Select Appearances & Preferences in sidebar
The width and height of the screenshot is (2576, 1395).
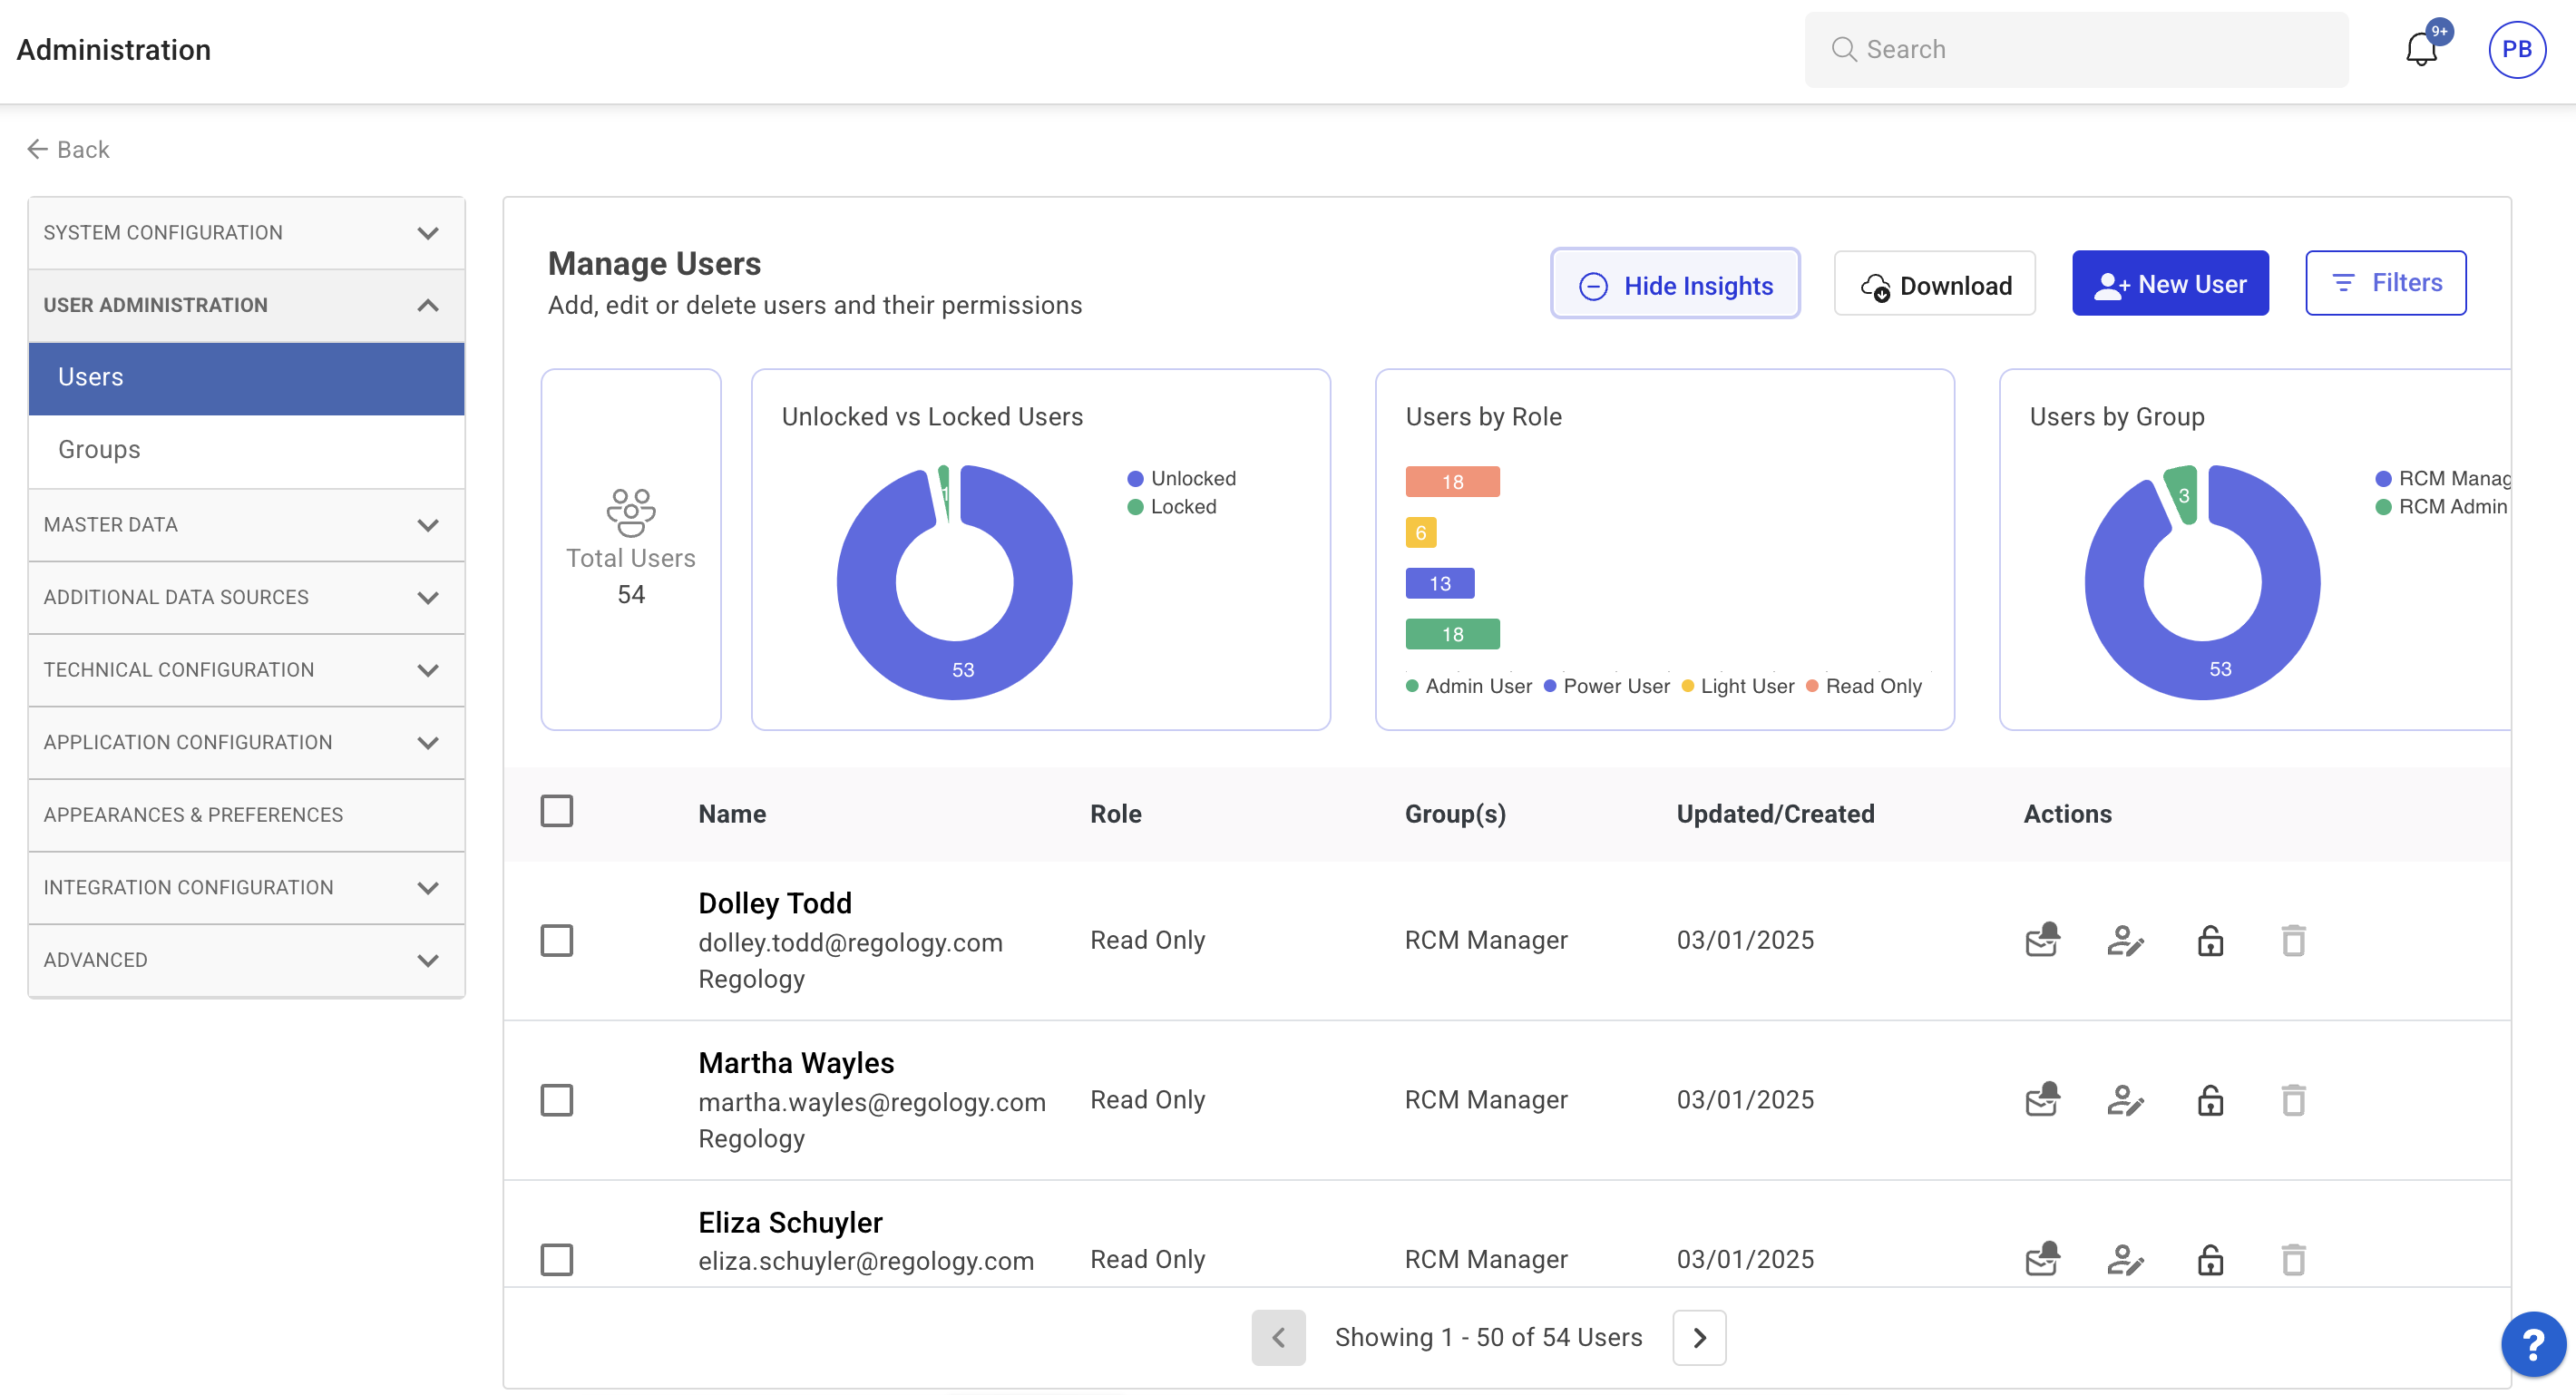pos(193,814)
